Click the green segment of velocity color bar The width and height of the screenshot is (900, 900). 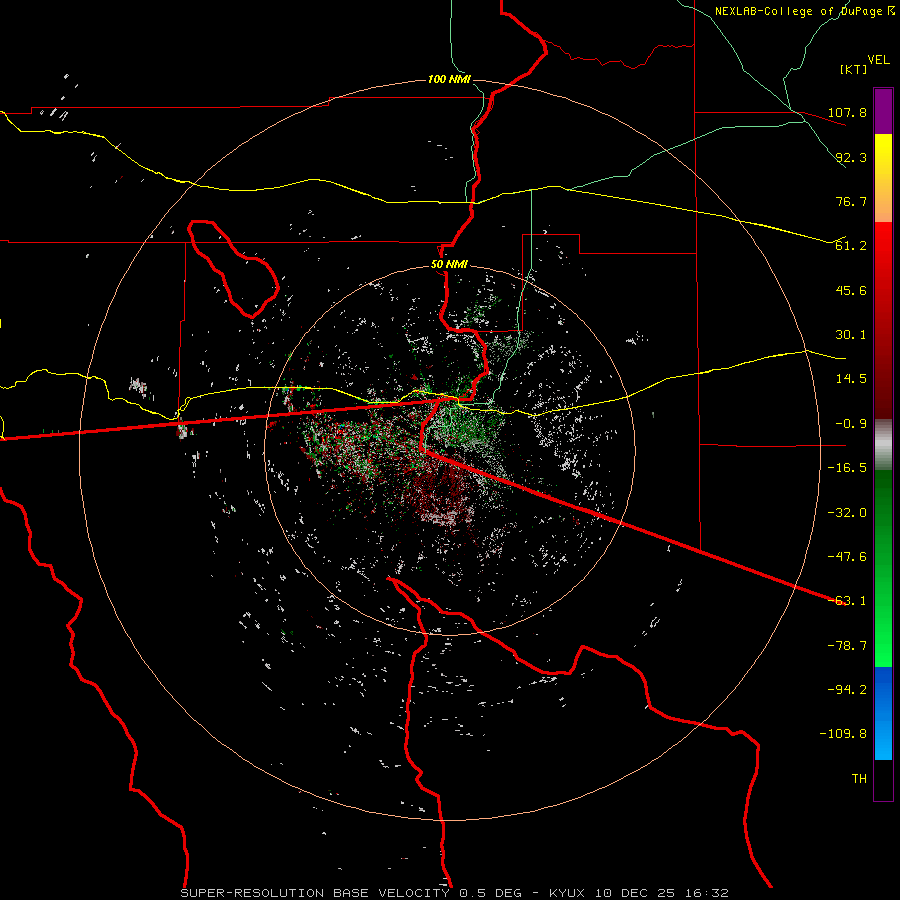point(883,568)
